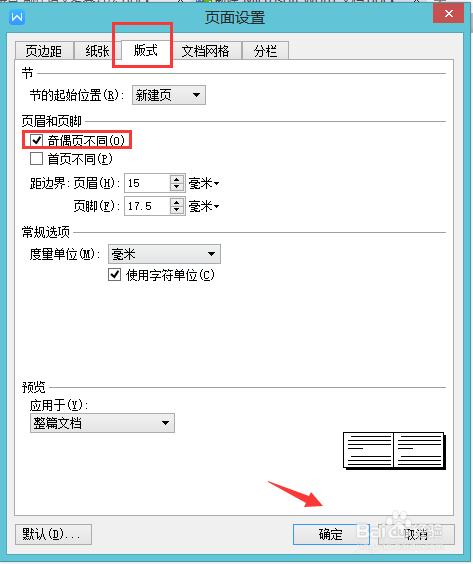Decrease footer distance with down stepper arrow
473x564 pixels.
pyautogui.click(x=176, y=210)
